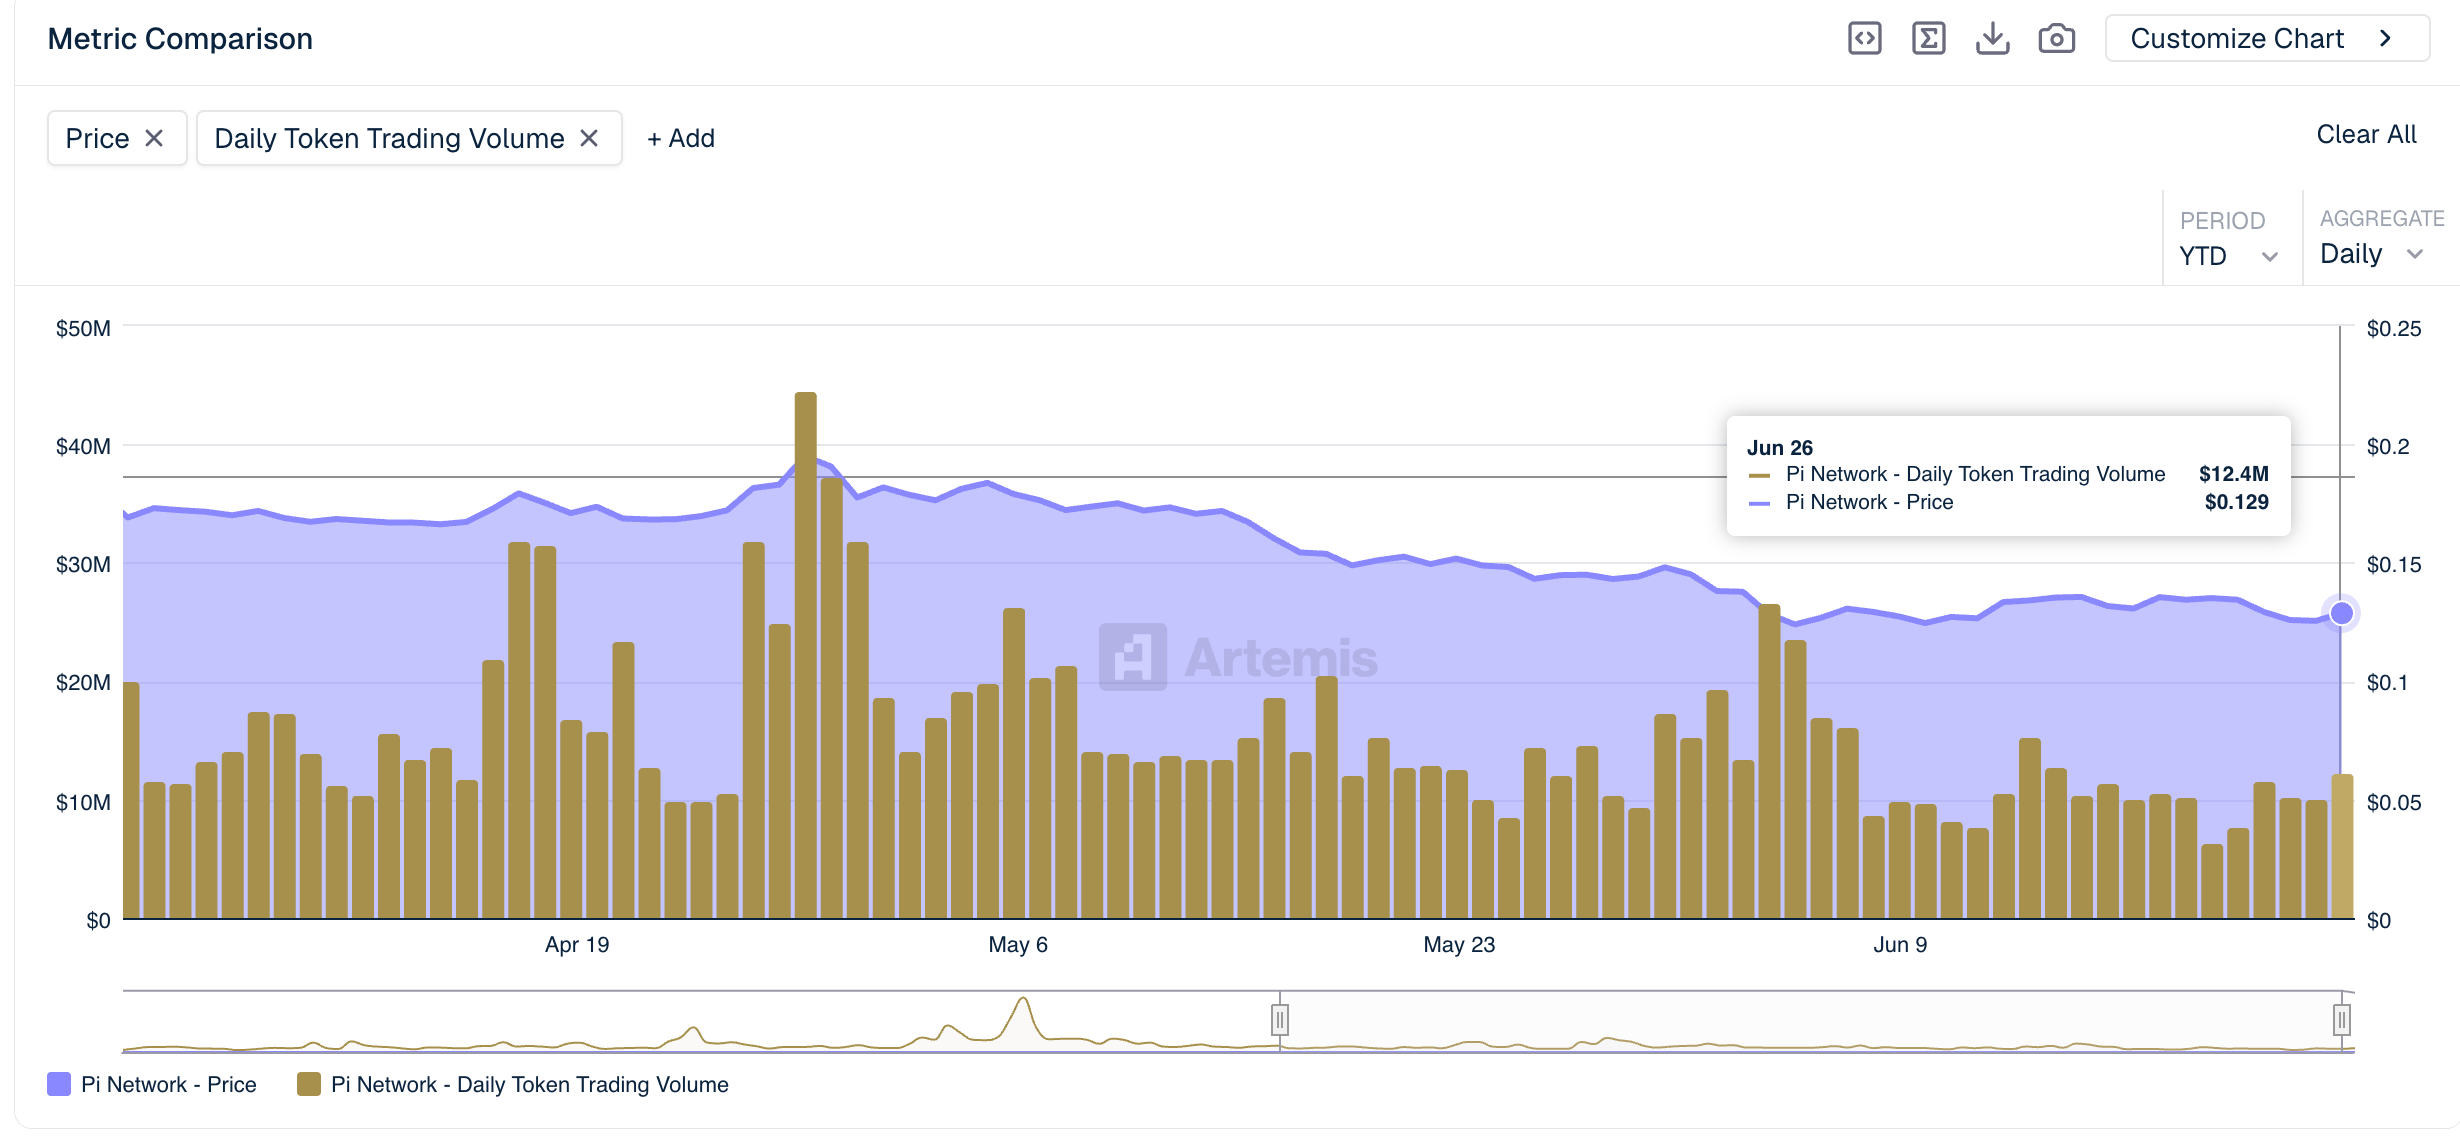The image size is (2460, 1136).
Task: Click the tallest trading volume bar
Action: (806, 655)
